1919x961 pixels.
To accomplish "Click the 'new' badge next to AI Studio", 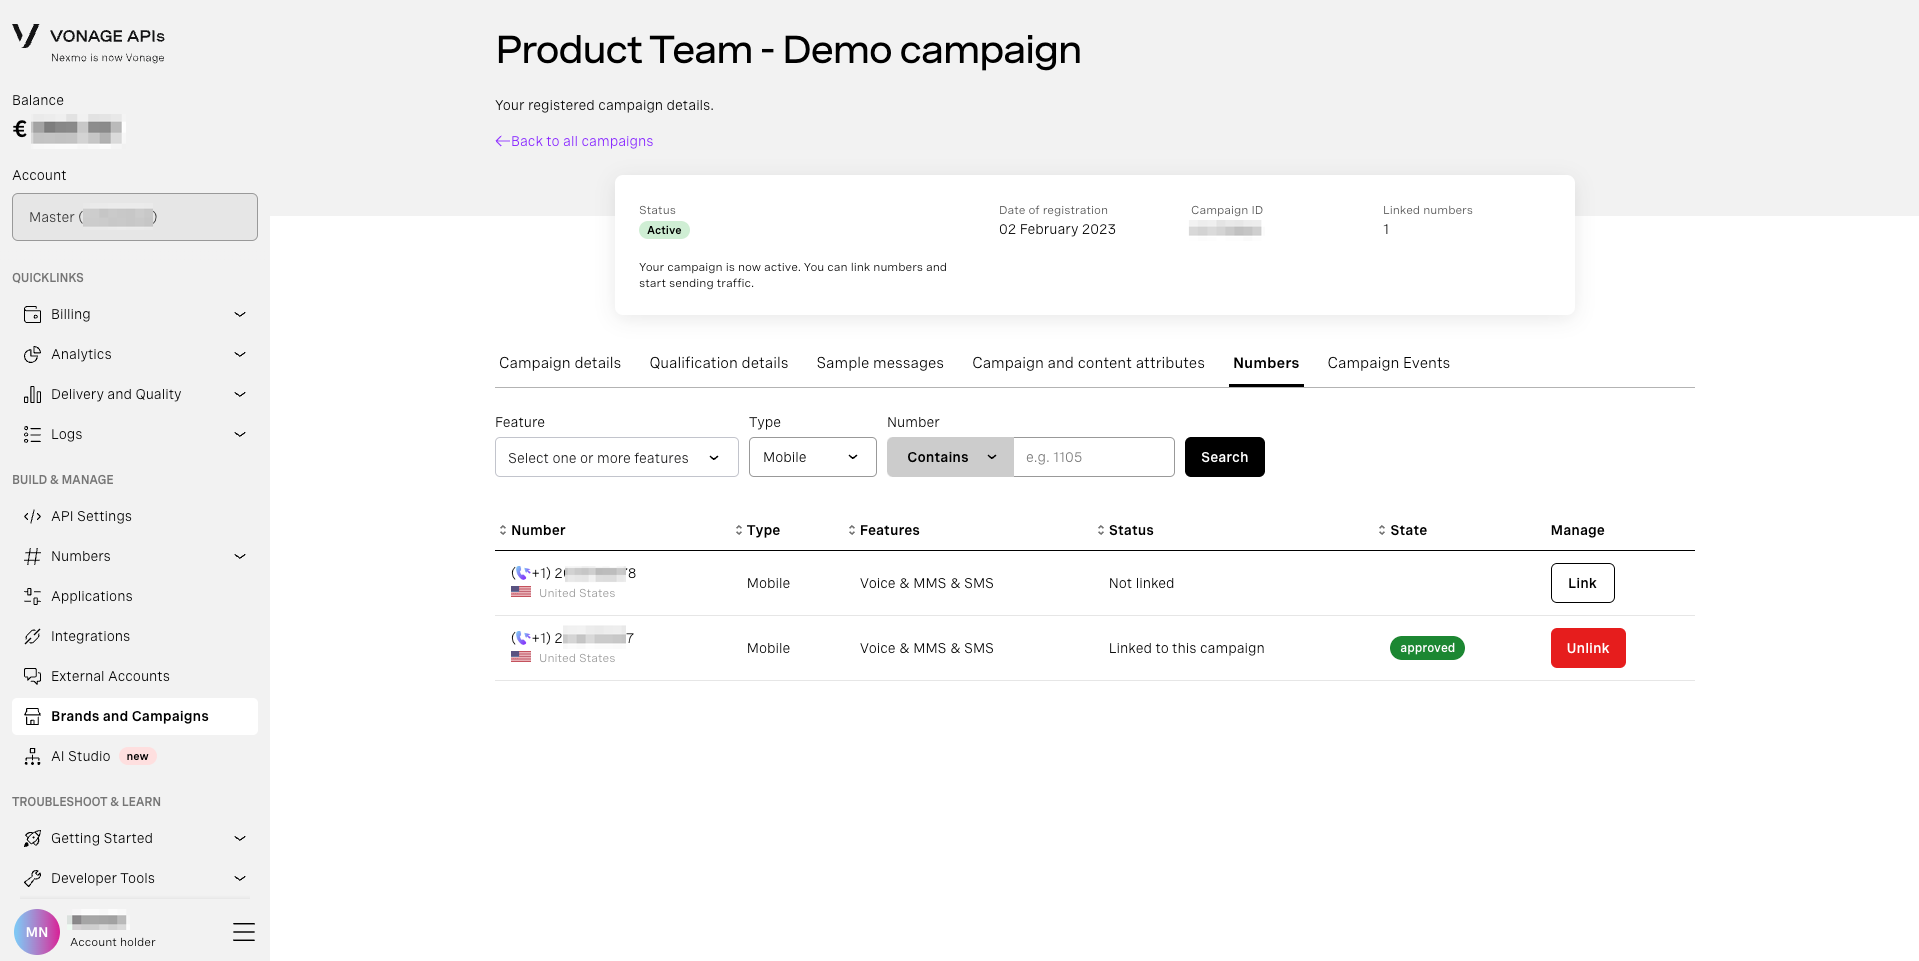I will [138, 756].
